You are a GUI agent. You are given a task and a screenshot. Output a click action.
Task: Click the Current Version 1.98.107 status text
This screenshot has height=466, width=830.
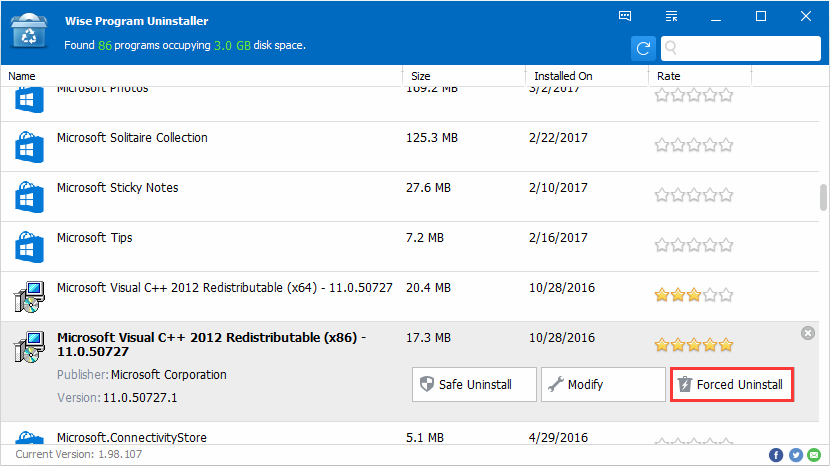[x=78, y=454]
